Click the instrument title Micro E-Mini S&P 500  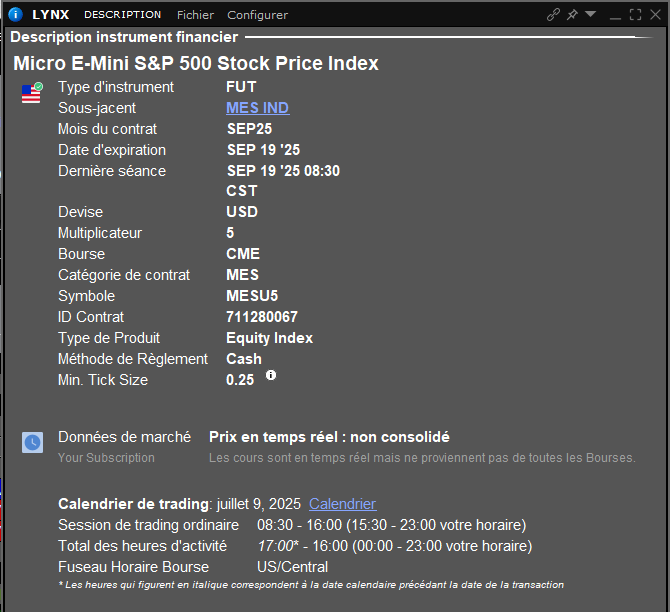(x=196, y=63)
